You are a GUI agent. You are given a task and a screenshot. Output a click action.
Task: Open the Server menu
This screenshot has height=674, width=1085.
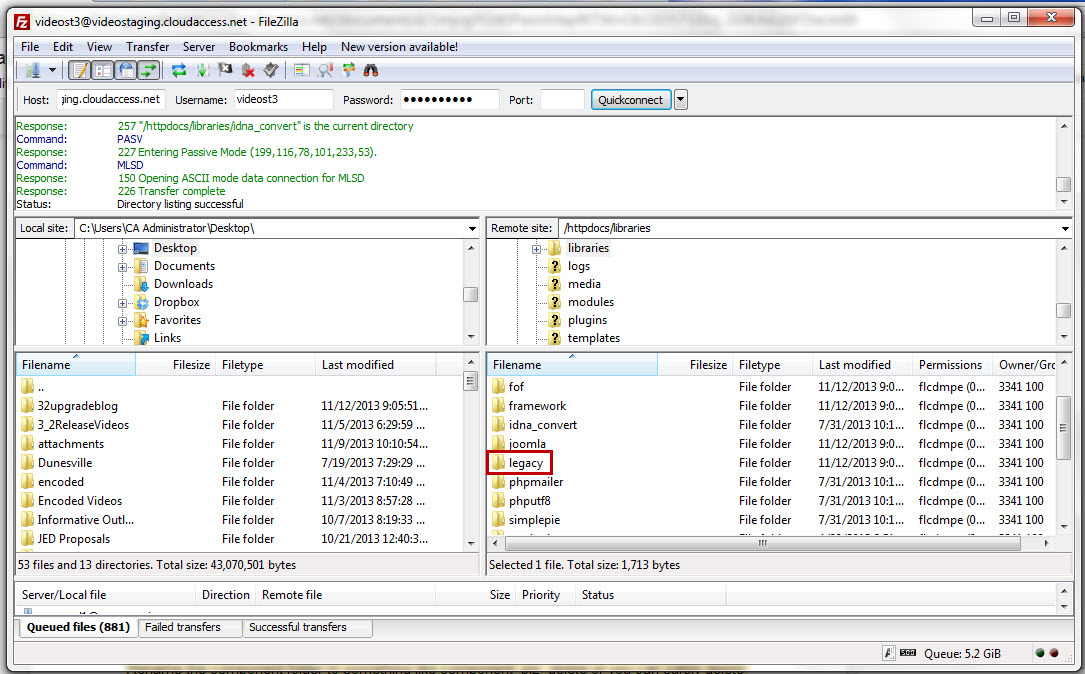point(199,47)
